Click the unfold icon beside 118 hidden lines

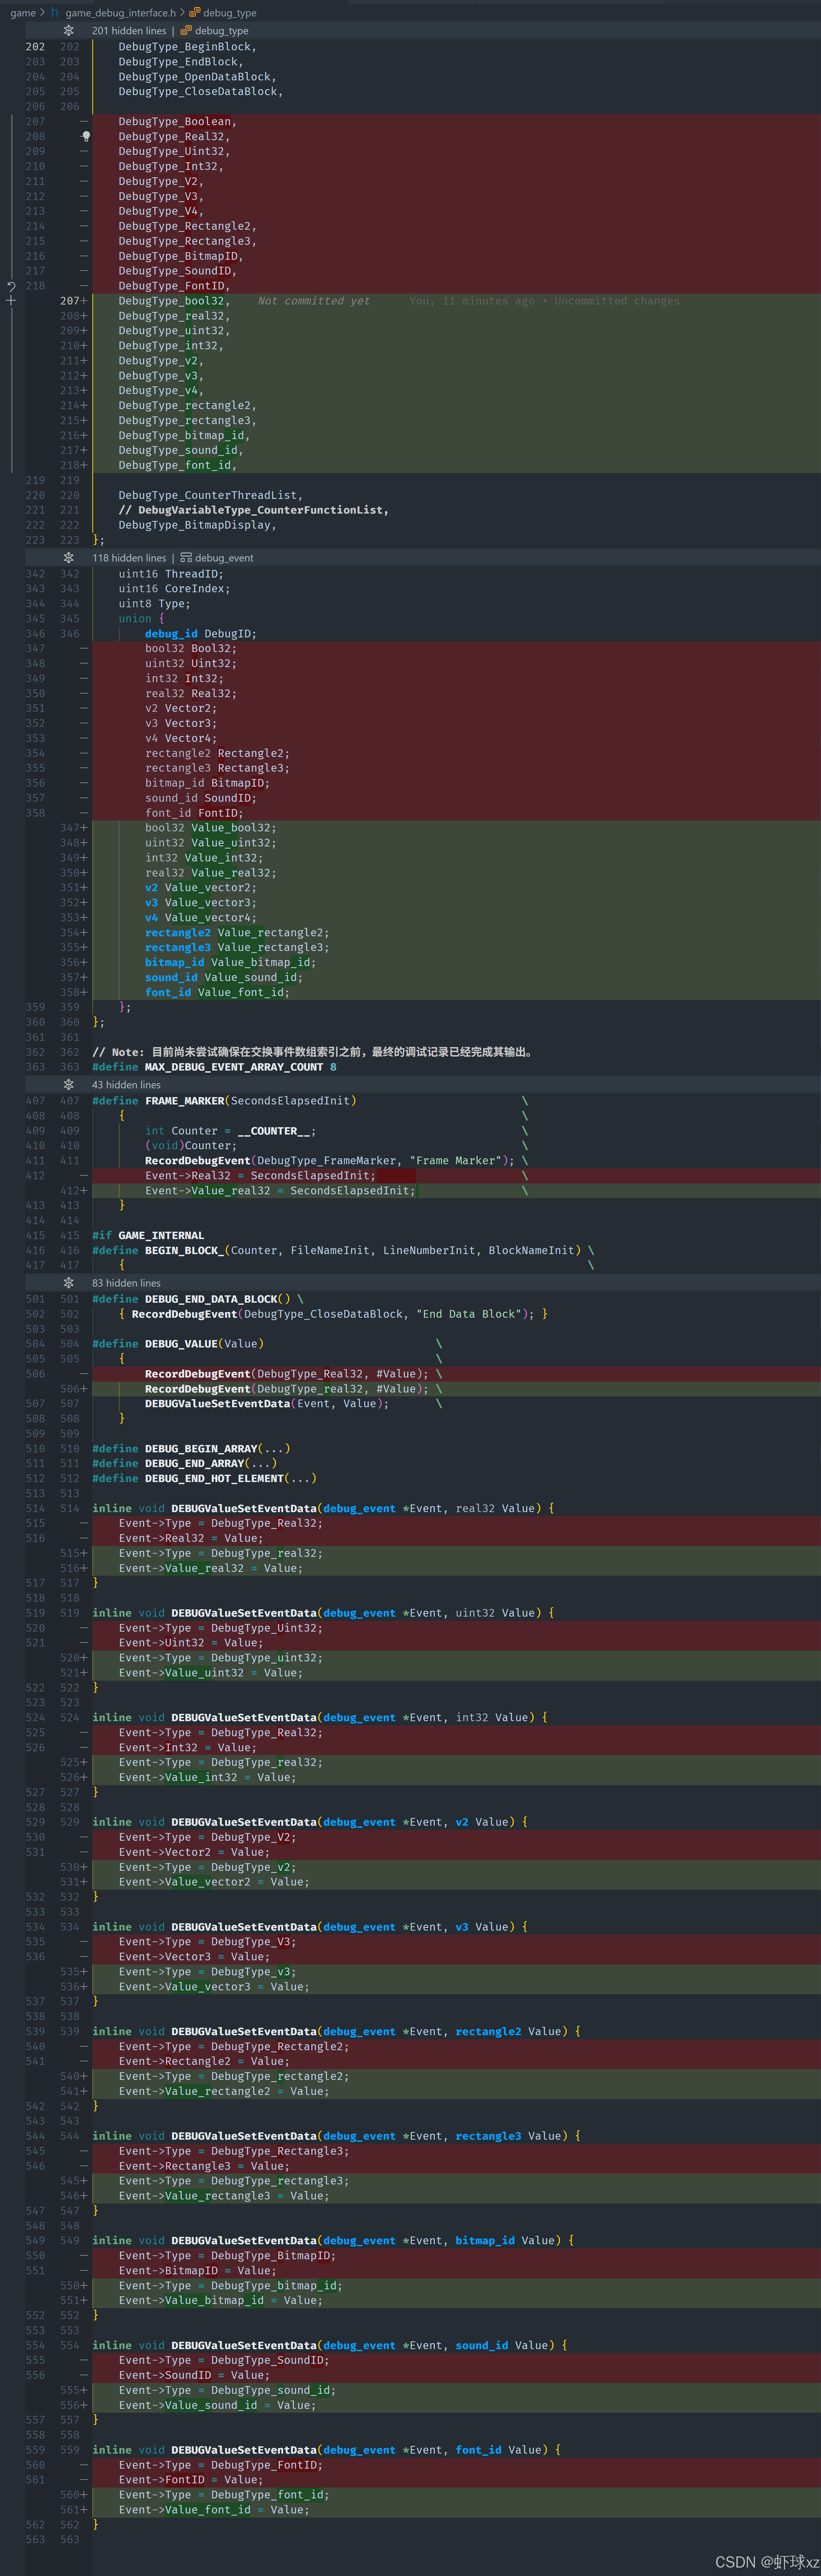(x=68, y=558)
